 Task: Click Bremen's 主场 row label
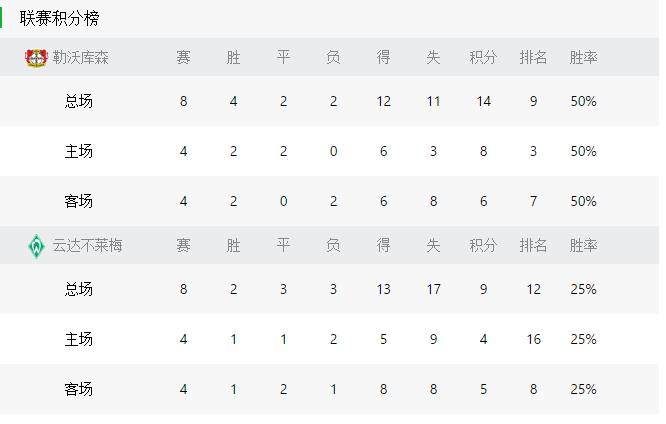pos(79,339)
